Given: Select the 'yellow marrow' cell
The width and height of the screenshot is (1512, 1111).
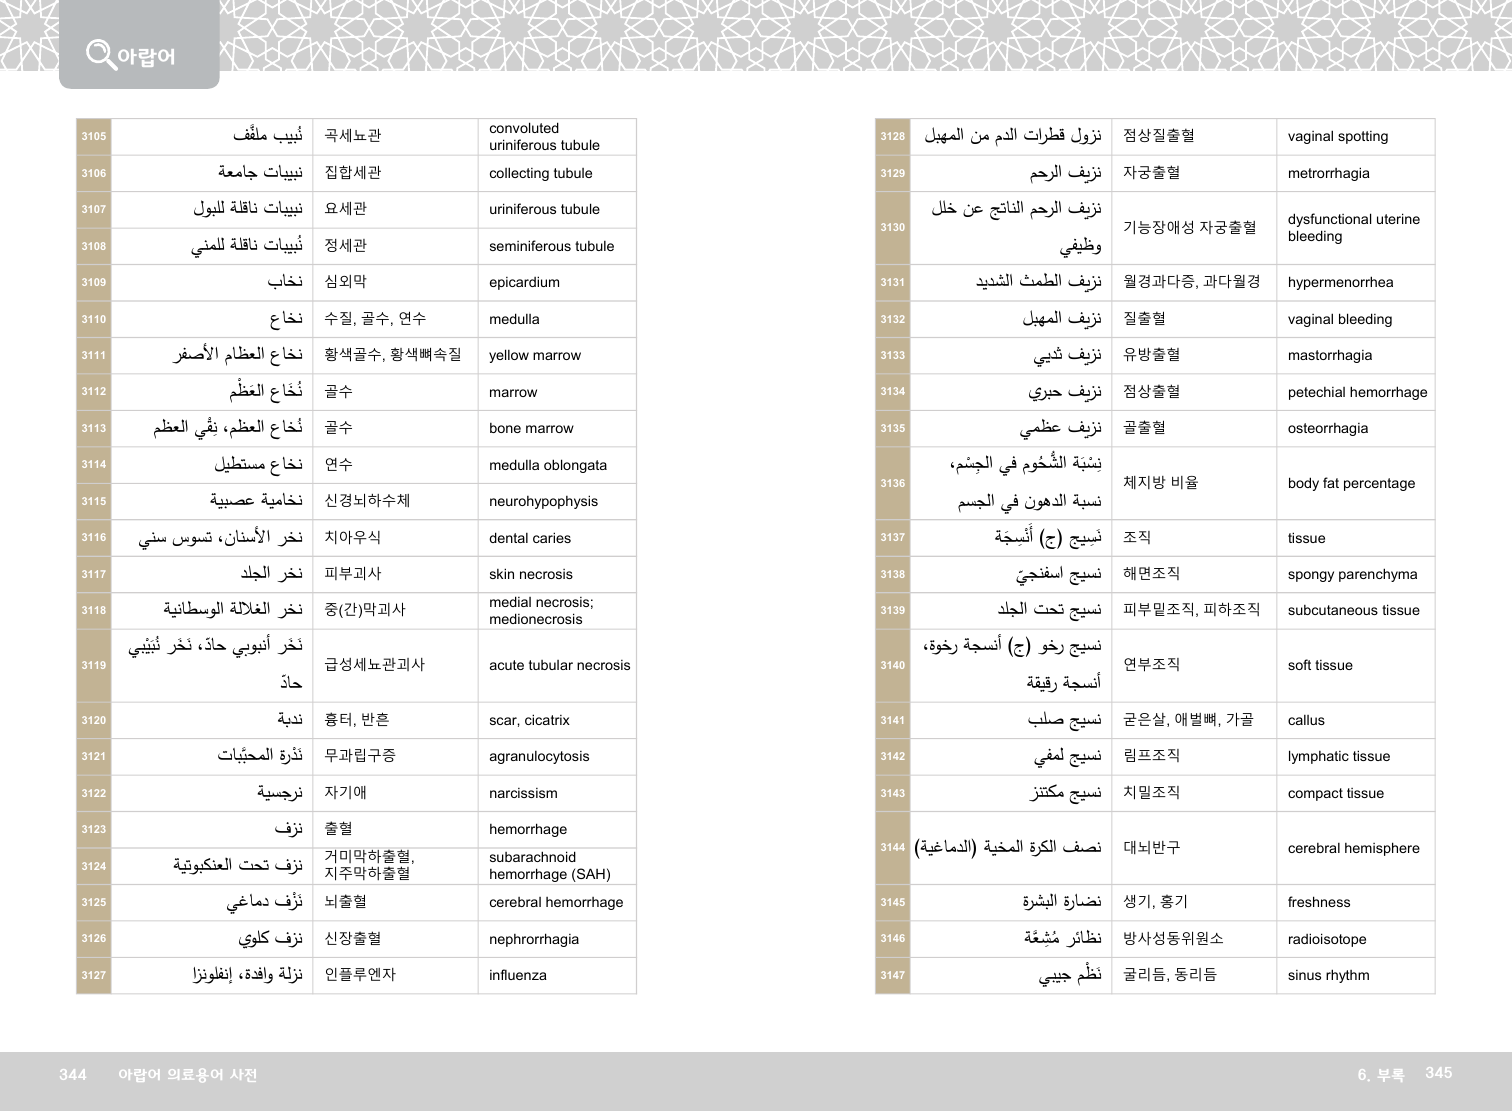Looking at the screenshot, I should click(x=534, y=355).
